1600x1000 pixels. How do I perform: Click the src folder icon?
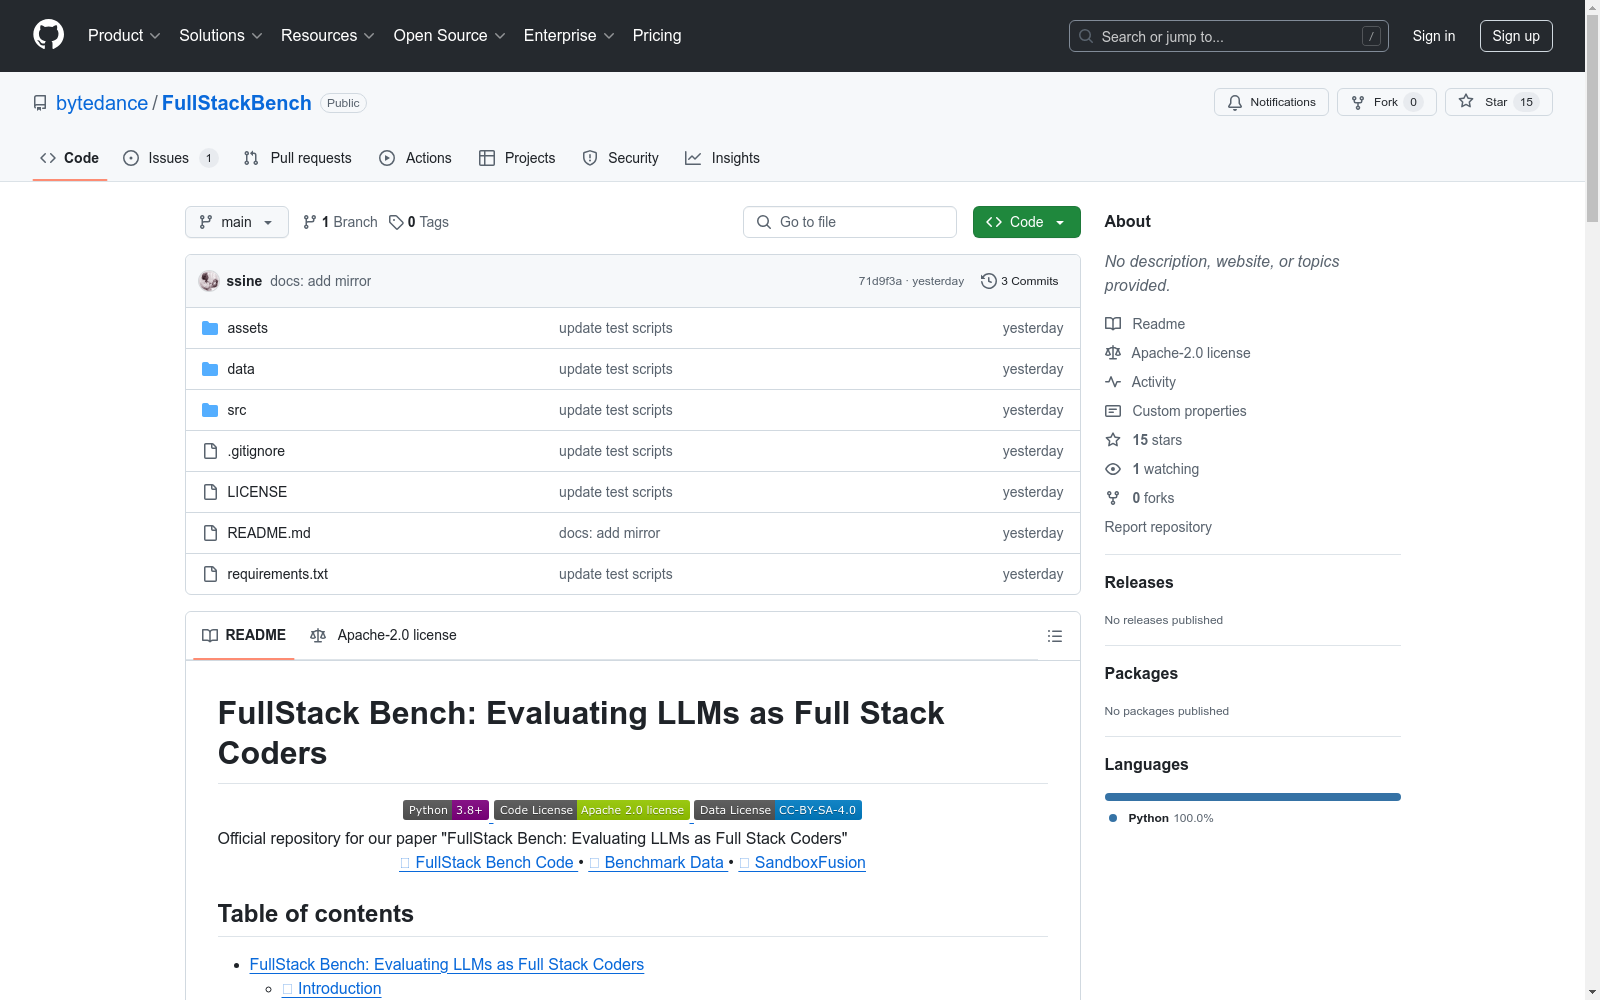tap(210, 410)
